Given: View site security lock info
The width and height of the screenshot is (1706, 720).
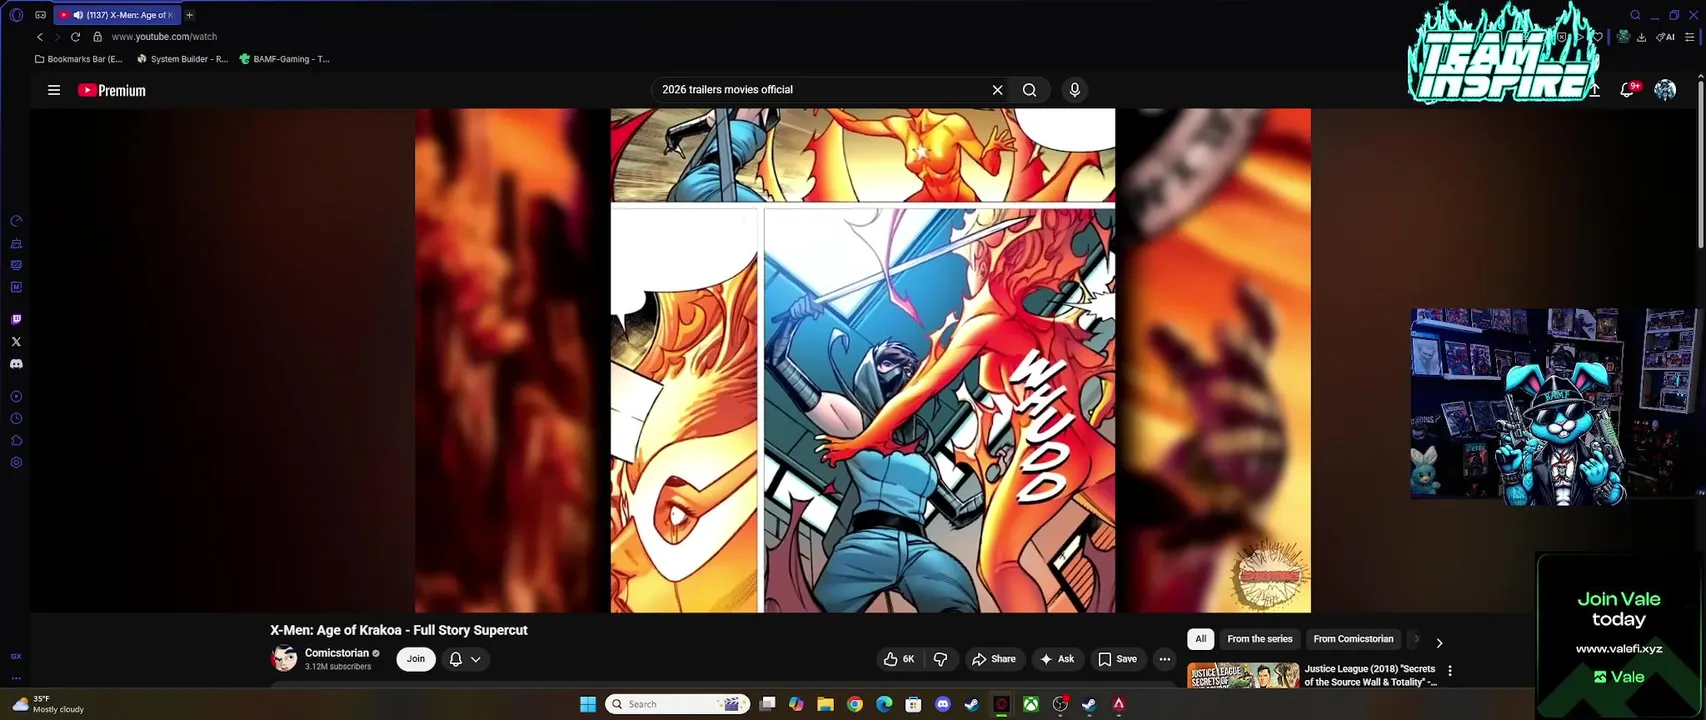Looking at the screenshot, I should pyautogui.click(x=97, y=37).
